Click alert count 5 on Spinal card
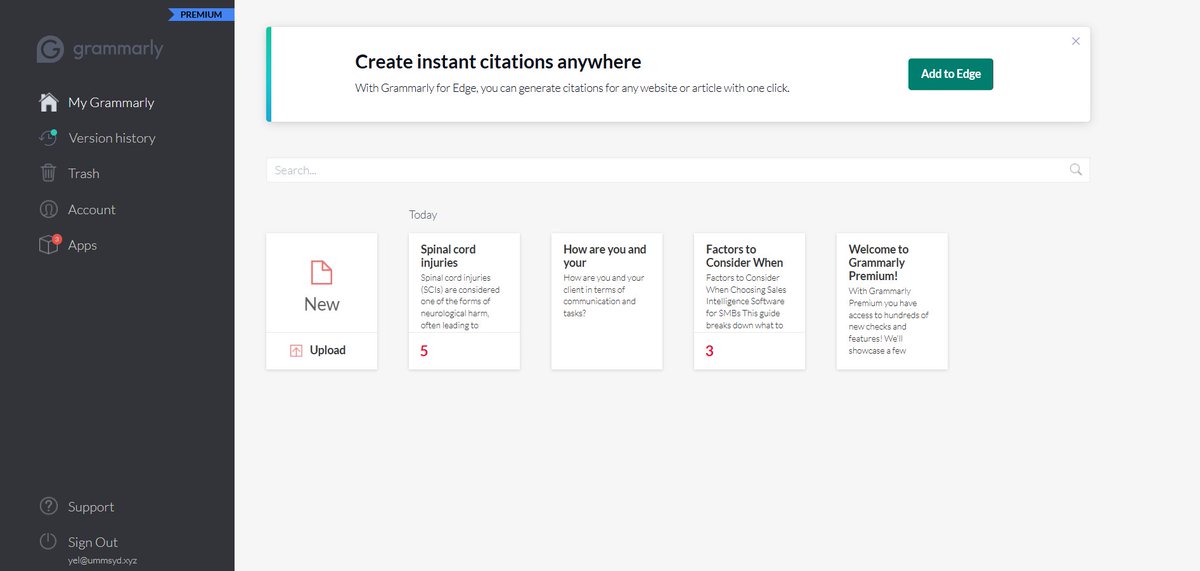Screen dimensions: 1200x571 point(424,351)
